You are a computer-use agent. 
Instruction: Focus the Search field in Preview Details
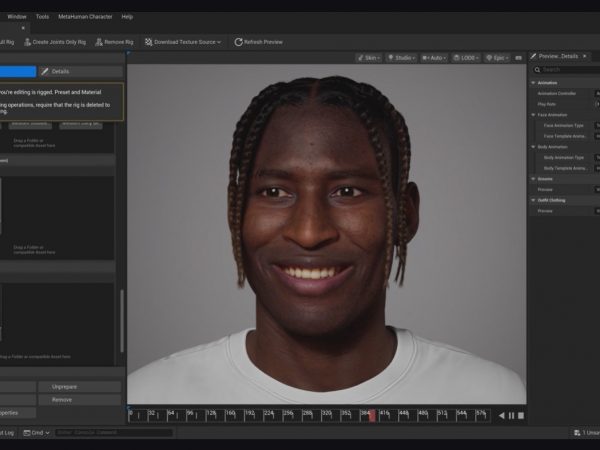(566, 70)
